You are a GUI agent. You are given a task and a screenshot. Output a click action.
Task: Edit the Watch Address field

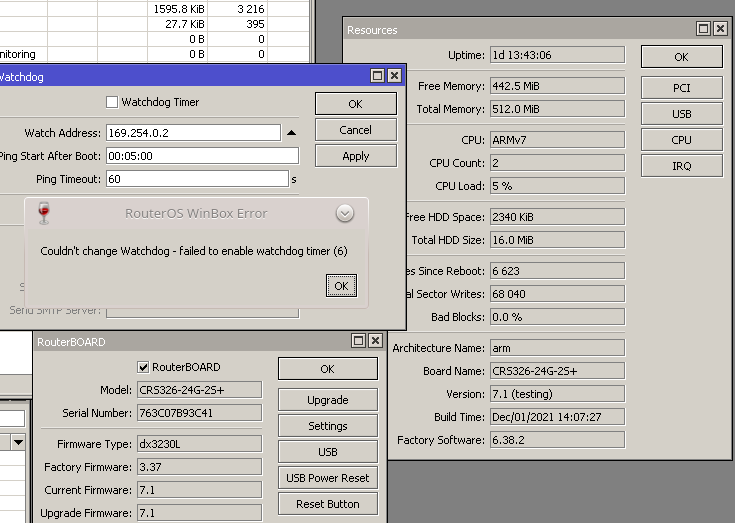click(x=193, y=133)
